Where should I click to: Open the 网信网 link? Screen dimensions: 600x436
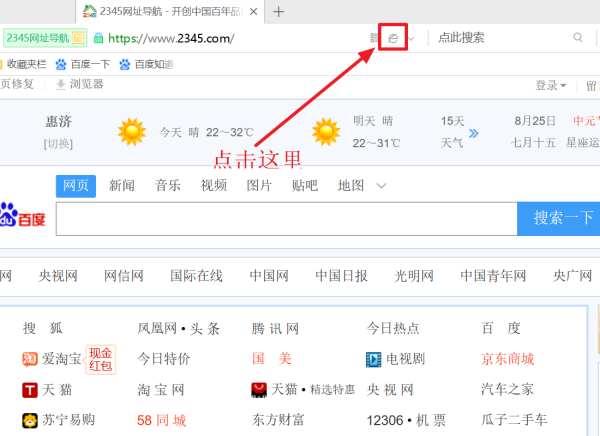coord(124,276)
